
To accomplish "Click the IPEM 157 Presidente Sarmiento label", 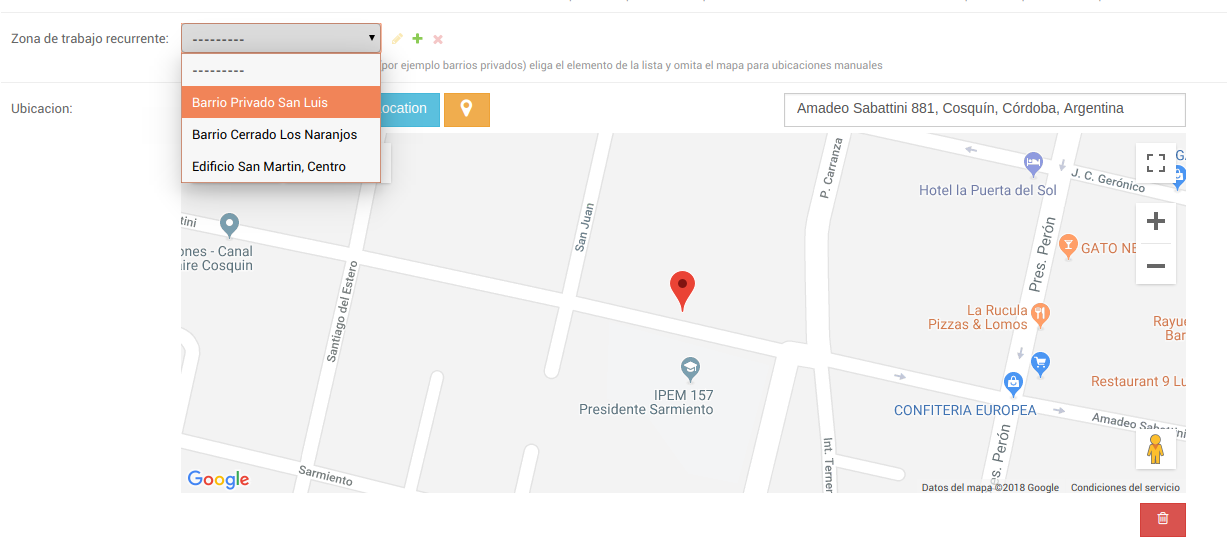I will click(x=646, y=402).
